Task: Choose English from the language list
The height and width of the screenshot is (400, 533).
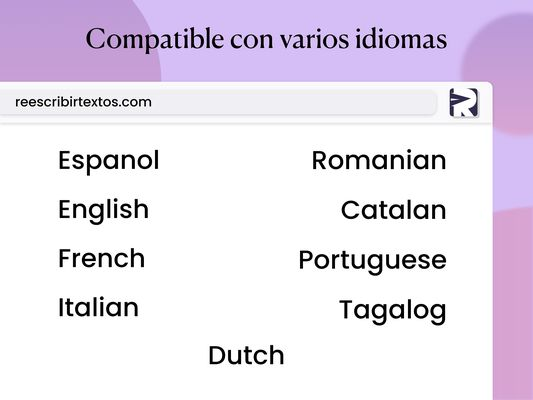Action: (x=104, y=211)
